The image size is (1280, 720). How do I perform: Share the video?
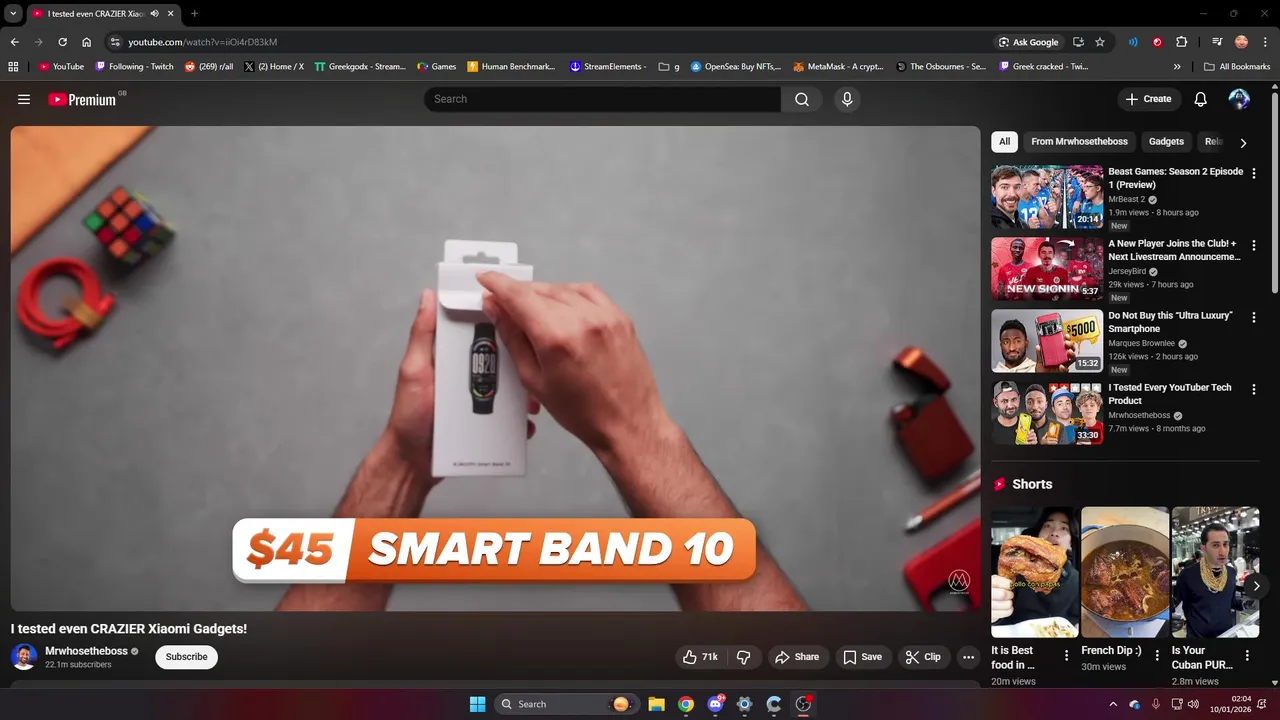point(797,657)
